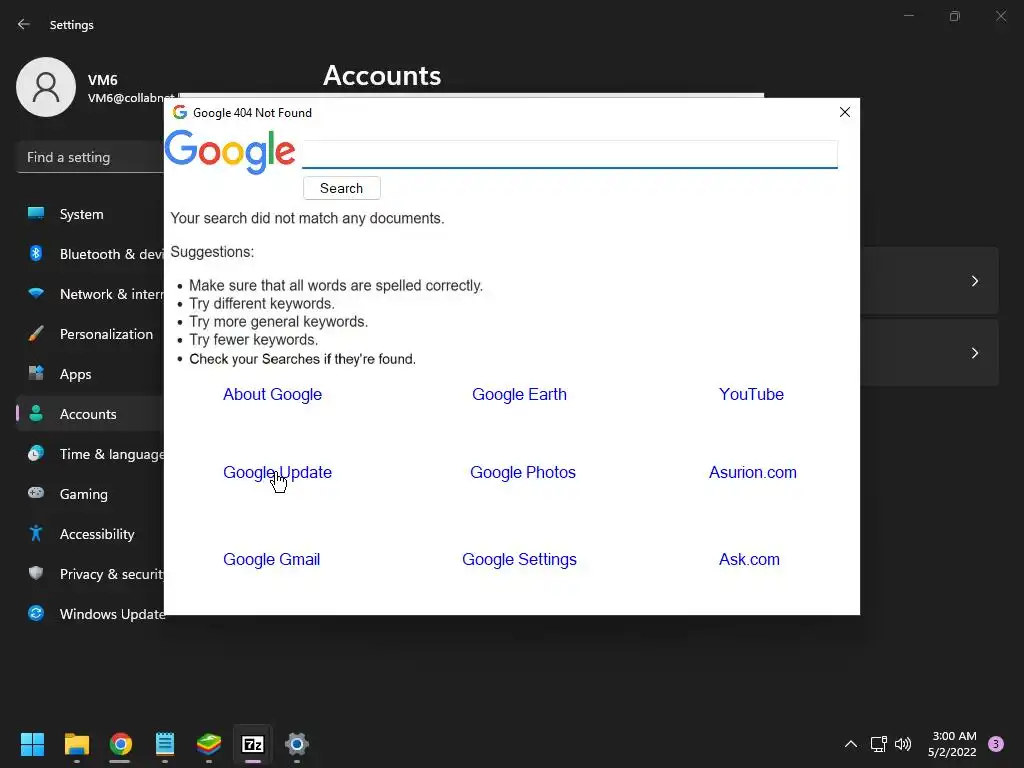Image resolution: width=1024 pixels, height=768 pixels.
Task: Select Accounts in Settings sidebar
Action: point(90,414)
